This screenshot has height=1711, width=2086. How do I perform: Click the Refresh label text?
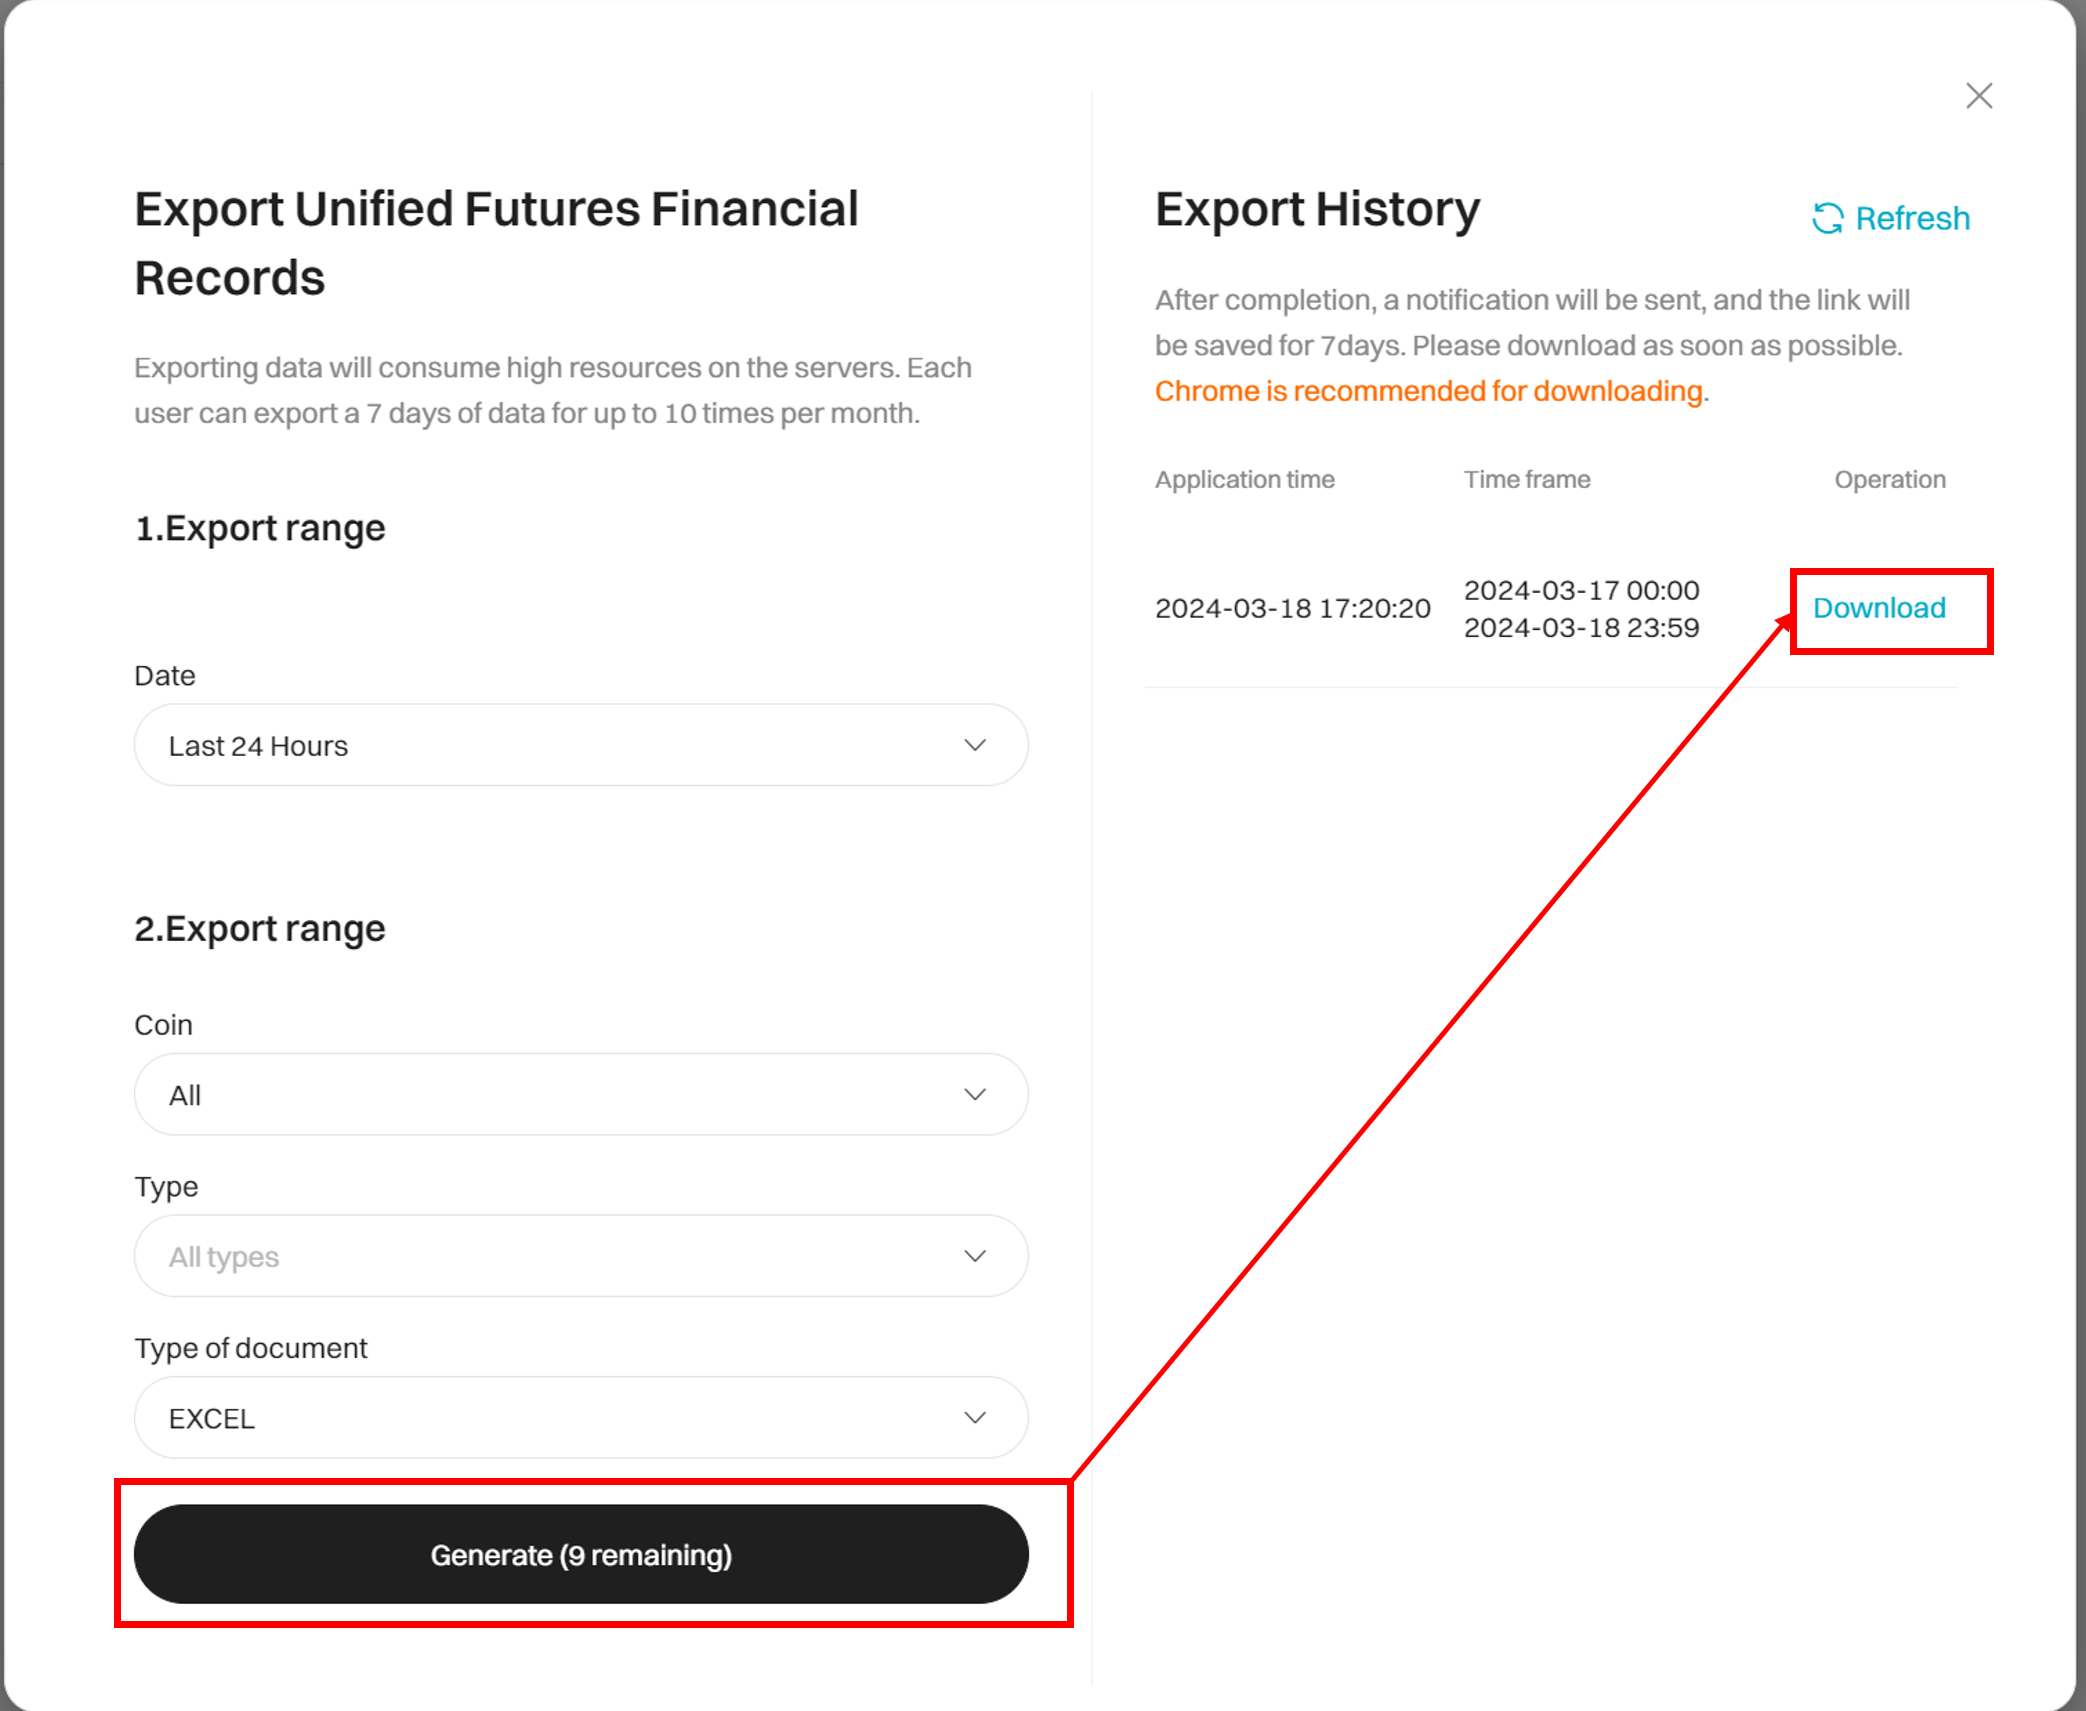point(1912,218)
